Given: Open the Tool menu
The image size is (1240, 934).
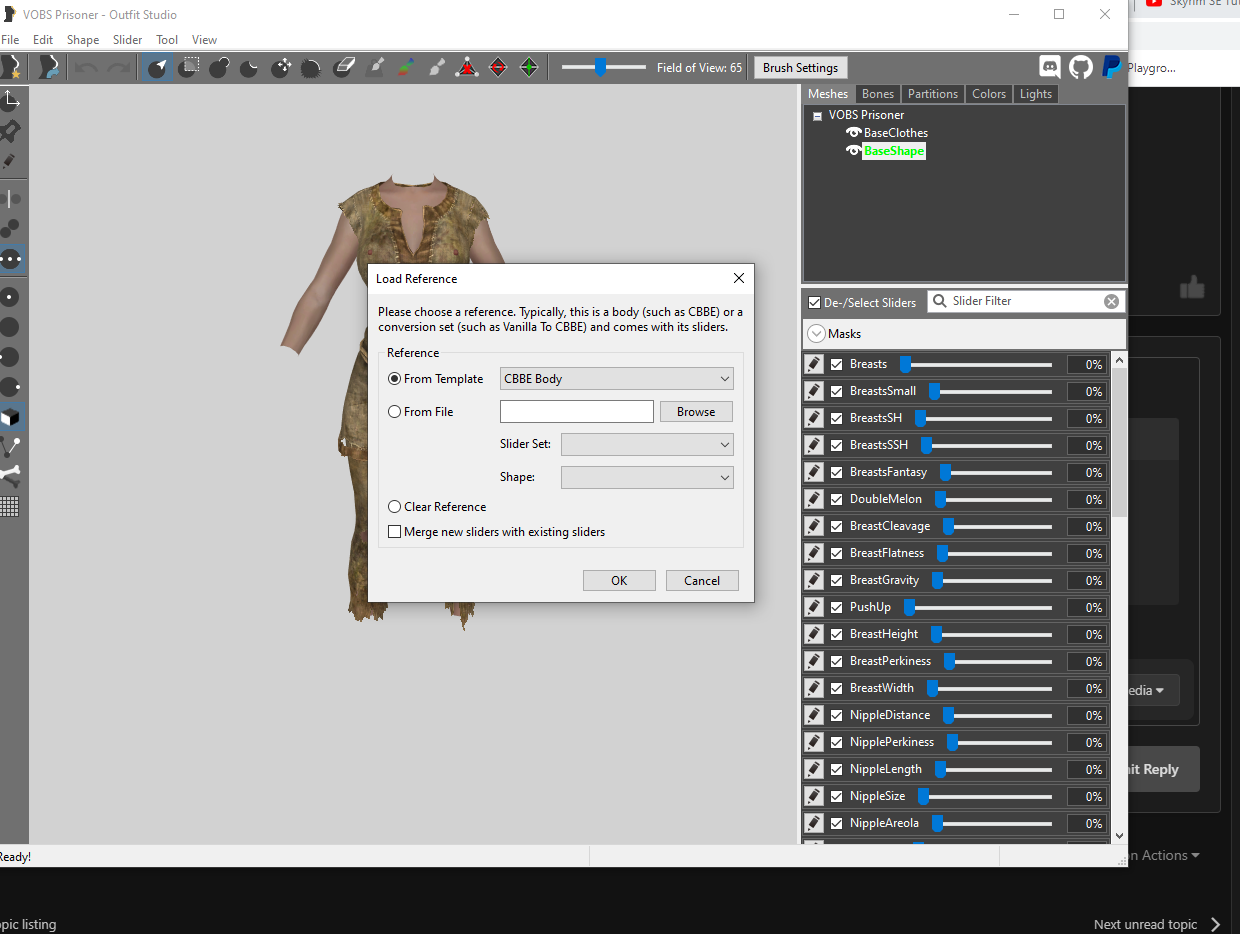Looking at the screenshot, I should (167, 40).
